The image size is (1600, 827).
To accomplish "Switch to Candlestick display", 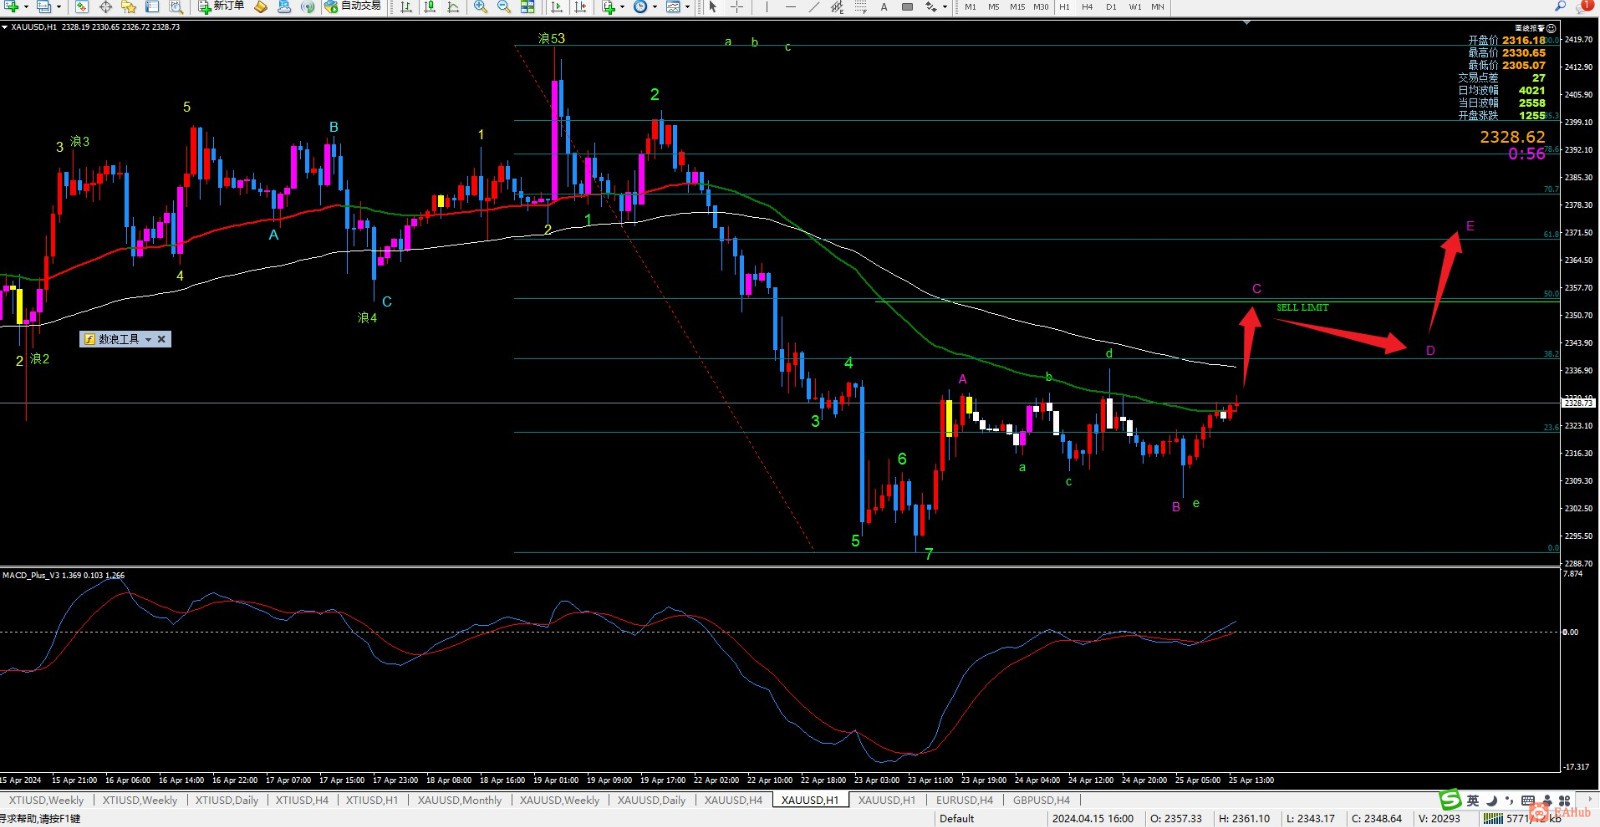I will coord(430,7).
